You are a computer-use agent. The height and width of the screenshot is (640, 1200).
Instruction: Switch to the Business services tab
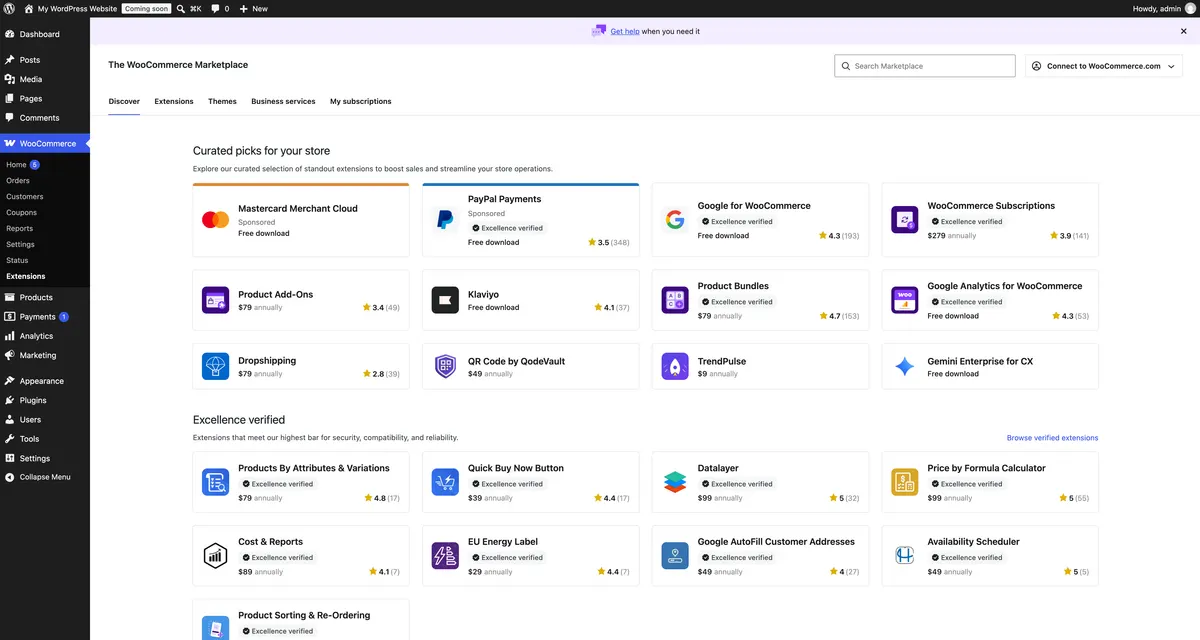(x=283, y=101)
